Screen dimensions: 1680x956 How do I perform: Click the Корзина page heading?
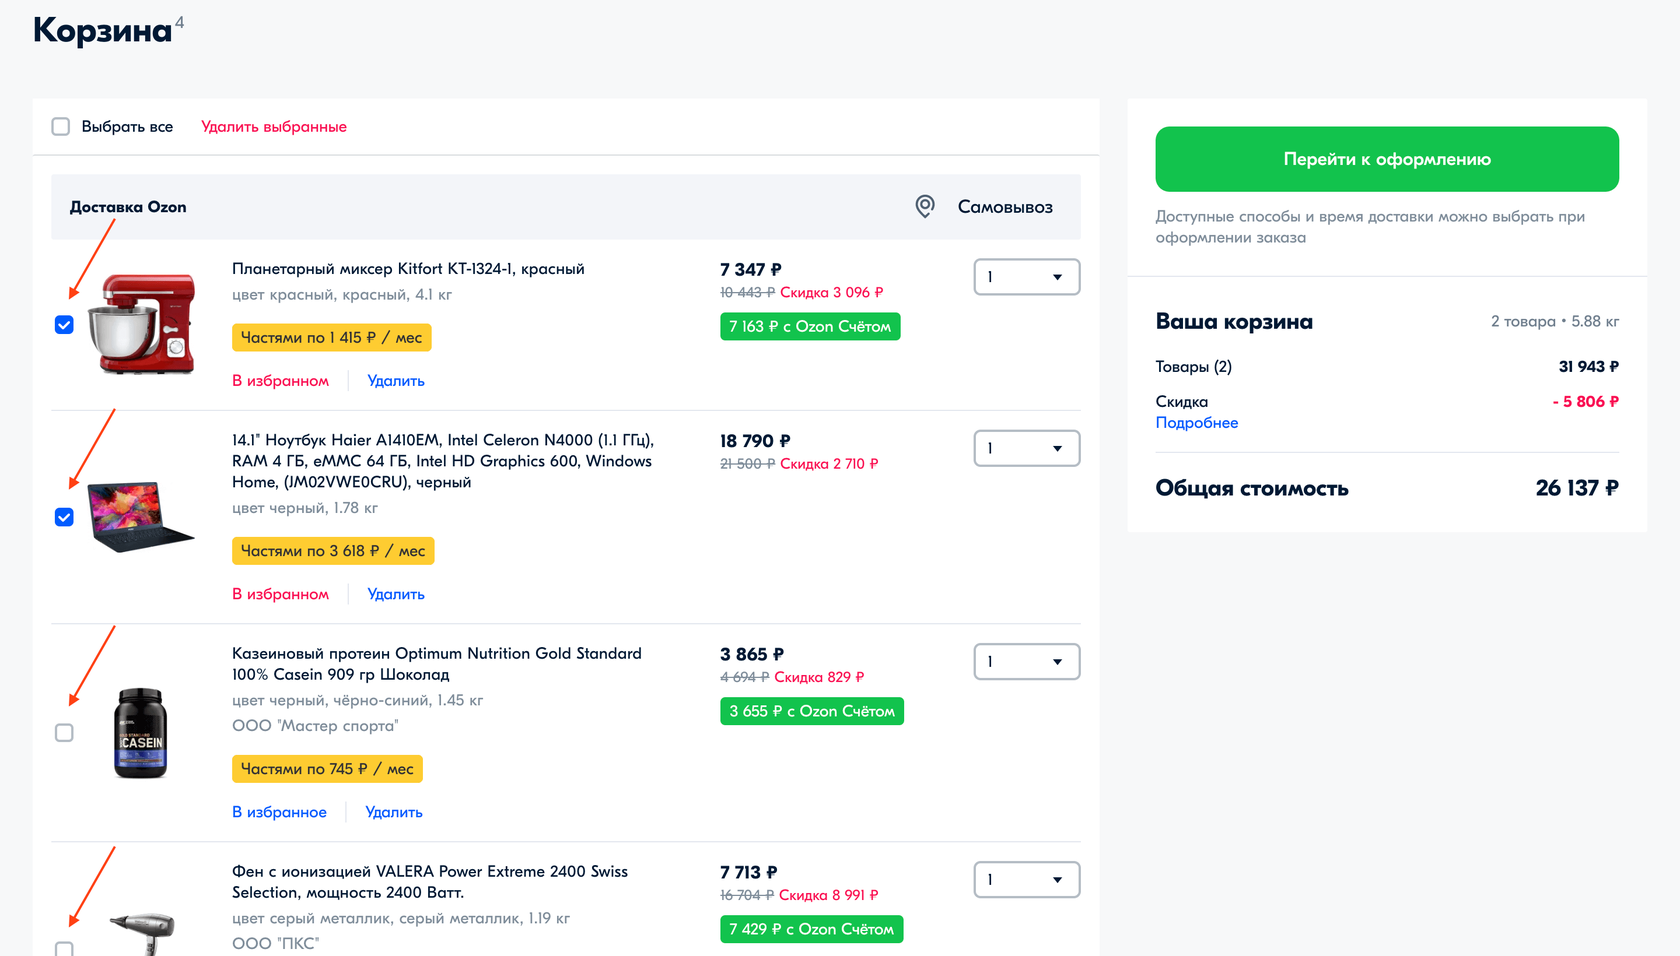(102, 31)
